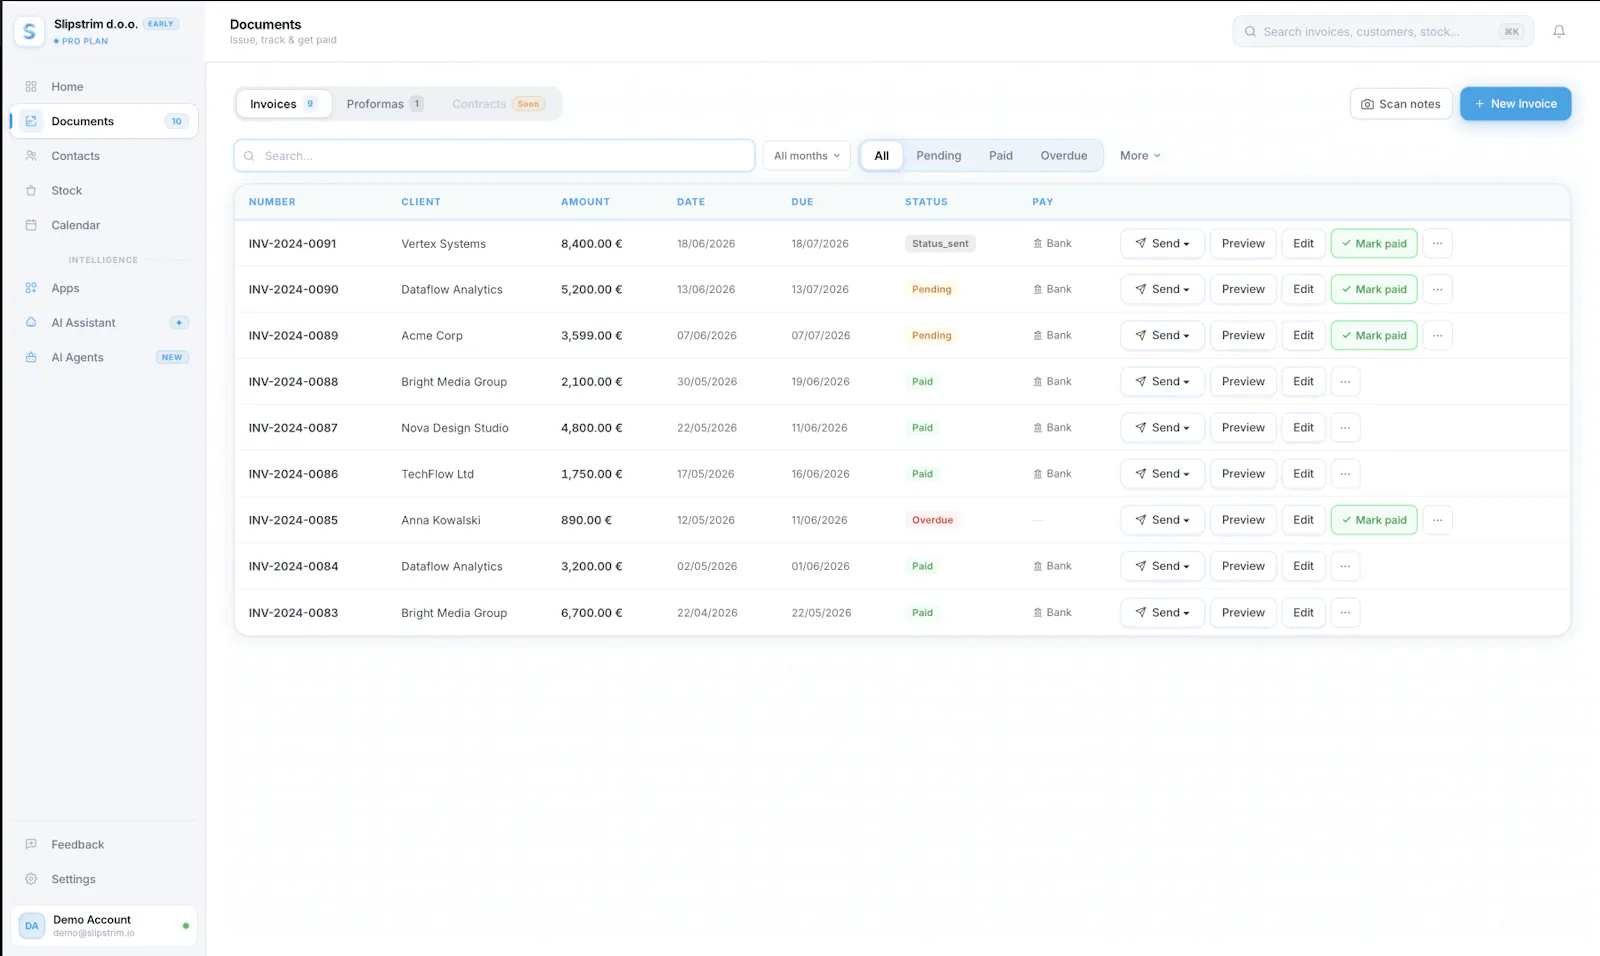Click the Overdue status badge of INV-2024-0085

(x=932, y=520)
